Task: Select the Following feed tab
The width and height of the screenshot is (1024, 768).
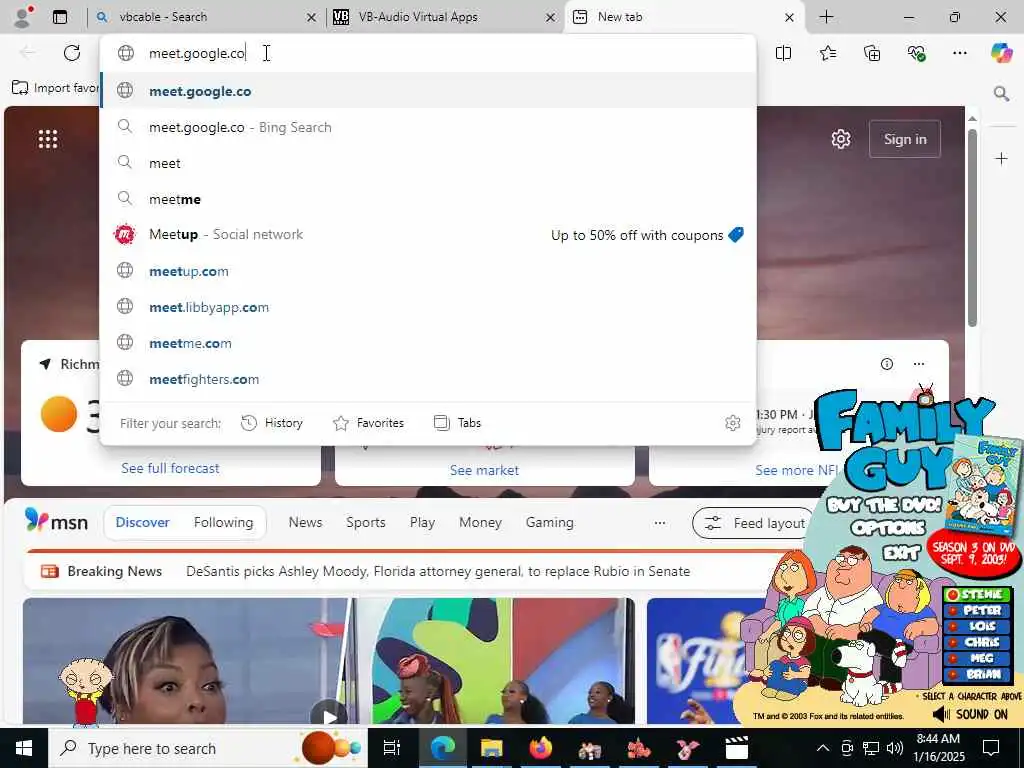Action: [x=223, y=522]
